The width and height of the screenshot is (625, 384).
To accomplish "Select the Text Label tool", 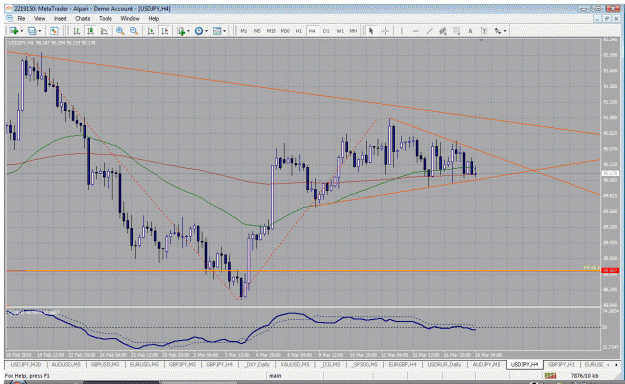I will (x=484, y=31).
